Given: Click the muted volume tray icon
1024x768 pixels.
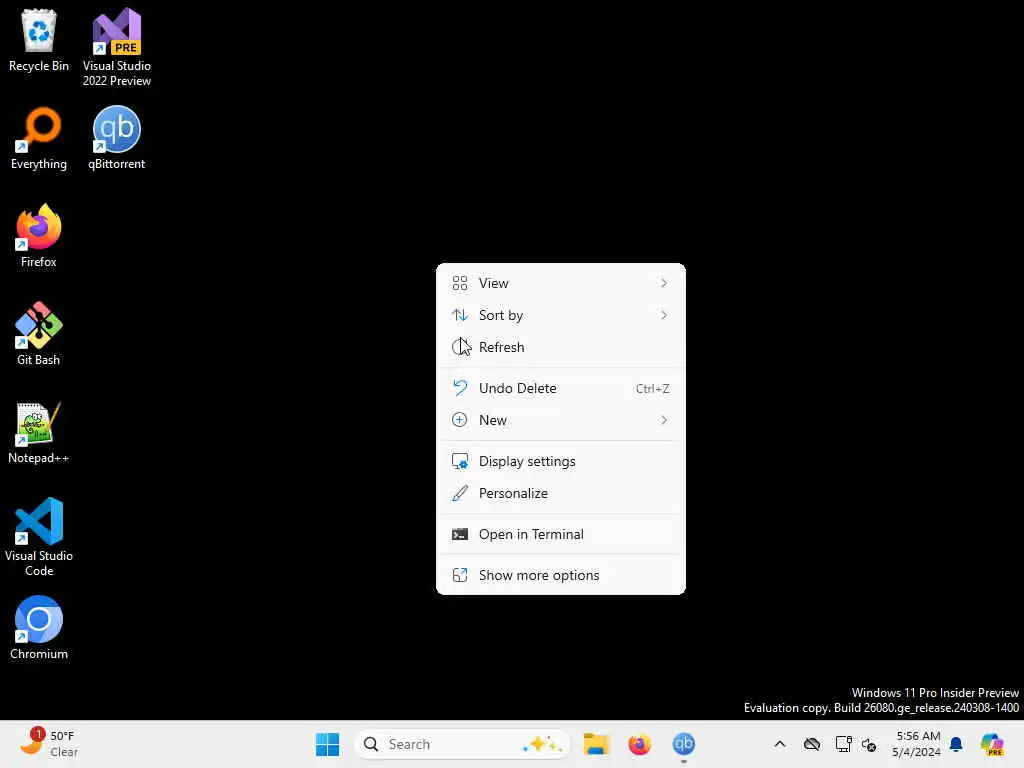Looking at the screenshot, I should point(869,744).
